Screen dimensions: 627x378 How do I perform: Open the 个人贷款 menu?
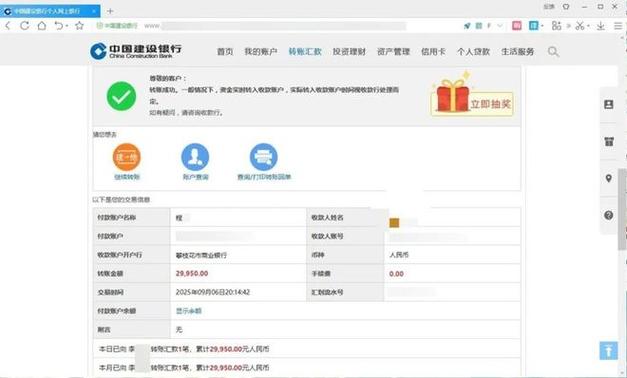(473, 52)
